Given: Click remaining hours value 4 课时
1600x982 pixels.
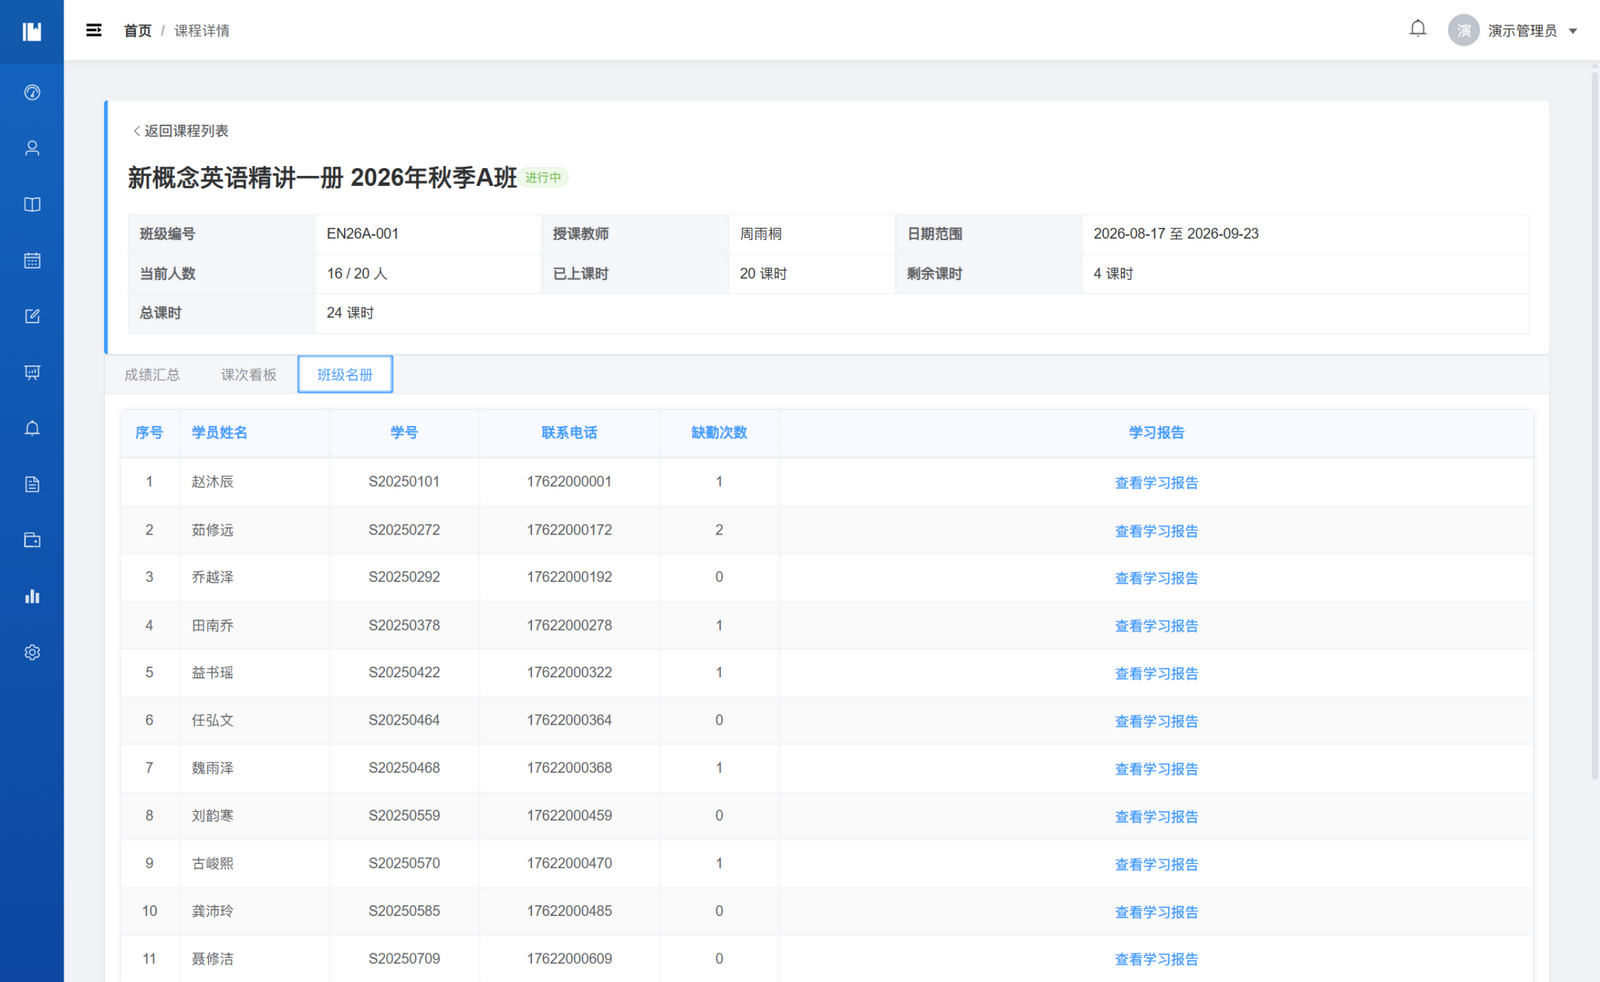Looking at the screenshot, I should pyautogui.click(x=1113, y=274).
